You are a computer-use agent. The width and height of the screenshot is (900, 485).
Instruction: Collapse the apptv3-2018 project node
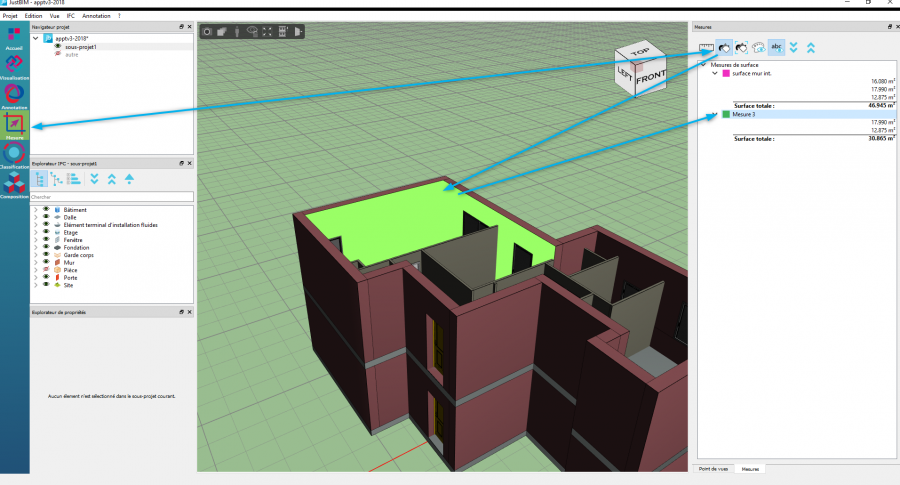click(36, 38)
